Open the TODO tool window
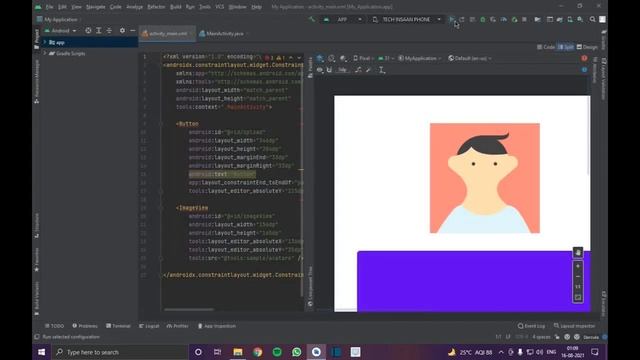Screen dimensions: 640x360 pos(55,326)
